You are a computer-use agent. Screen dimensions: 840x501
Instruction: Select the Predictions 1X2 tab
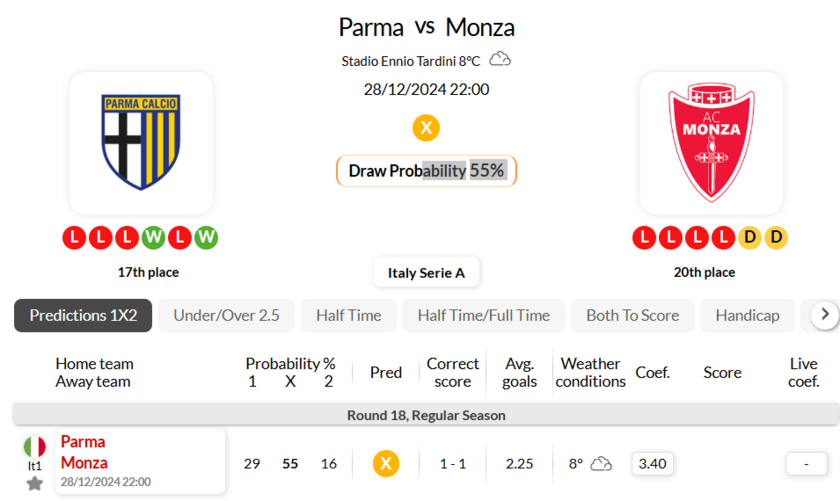pos(83,315)
